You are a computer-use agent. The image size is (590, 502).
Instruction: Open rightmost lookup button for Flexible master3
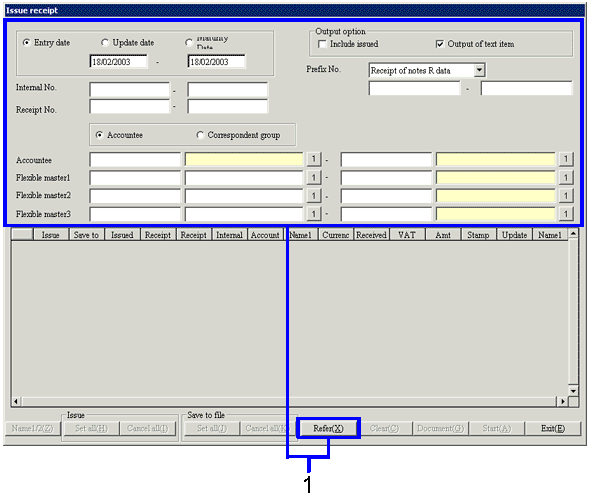point(566,214)
